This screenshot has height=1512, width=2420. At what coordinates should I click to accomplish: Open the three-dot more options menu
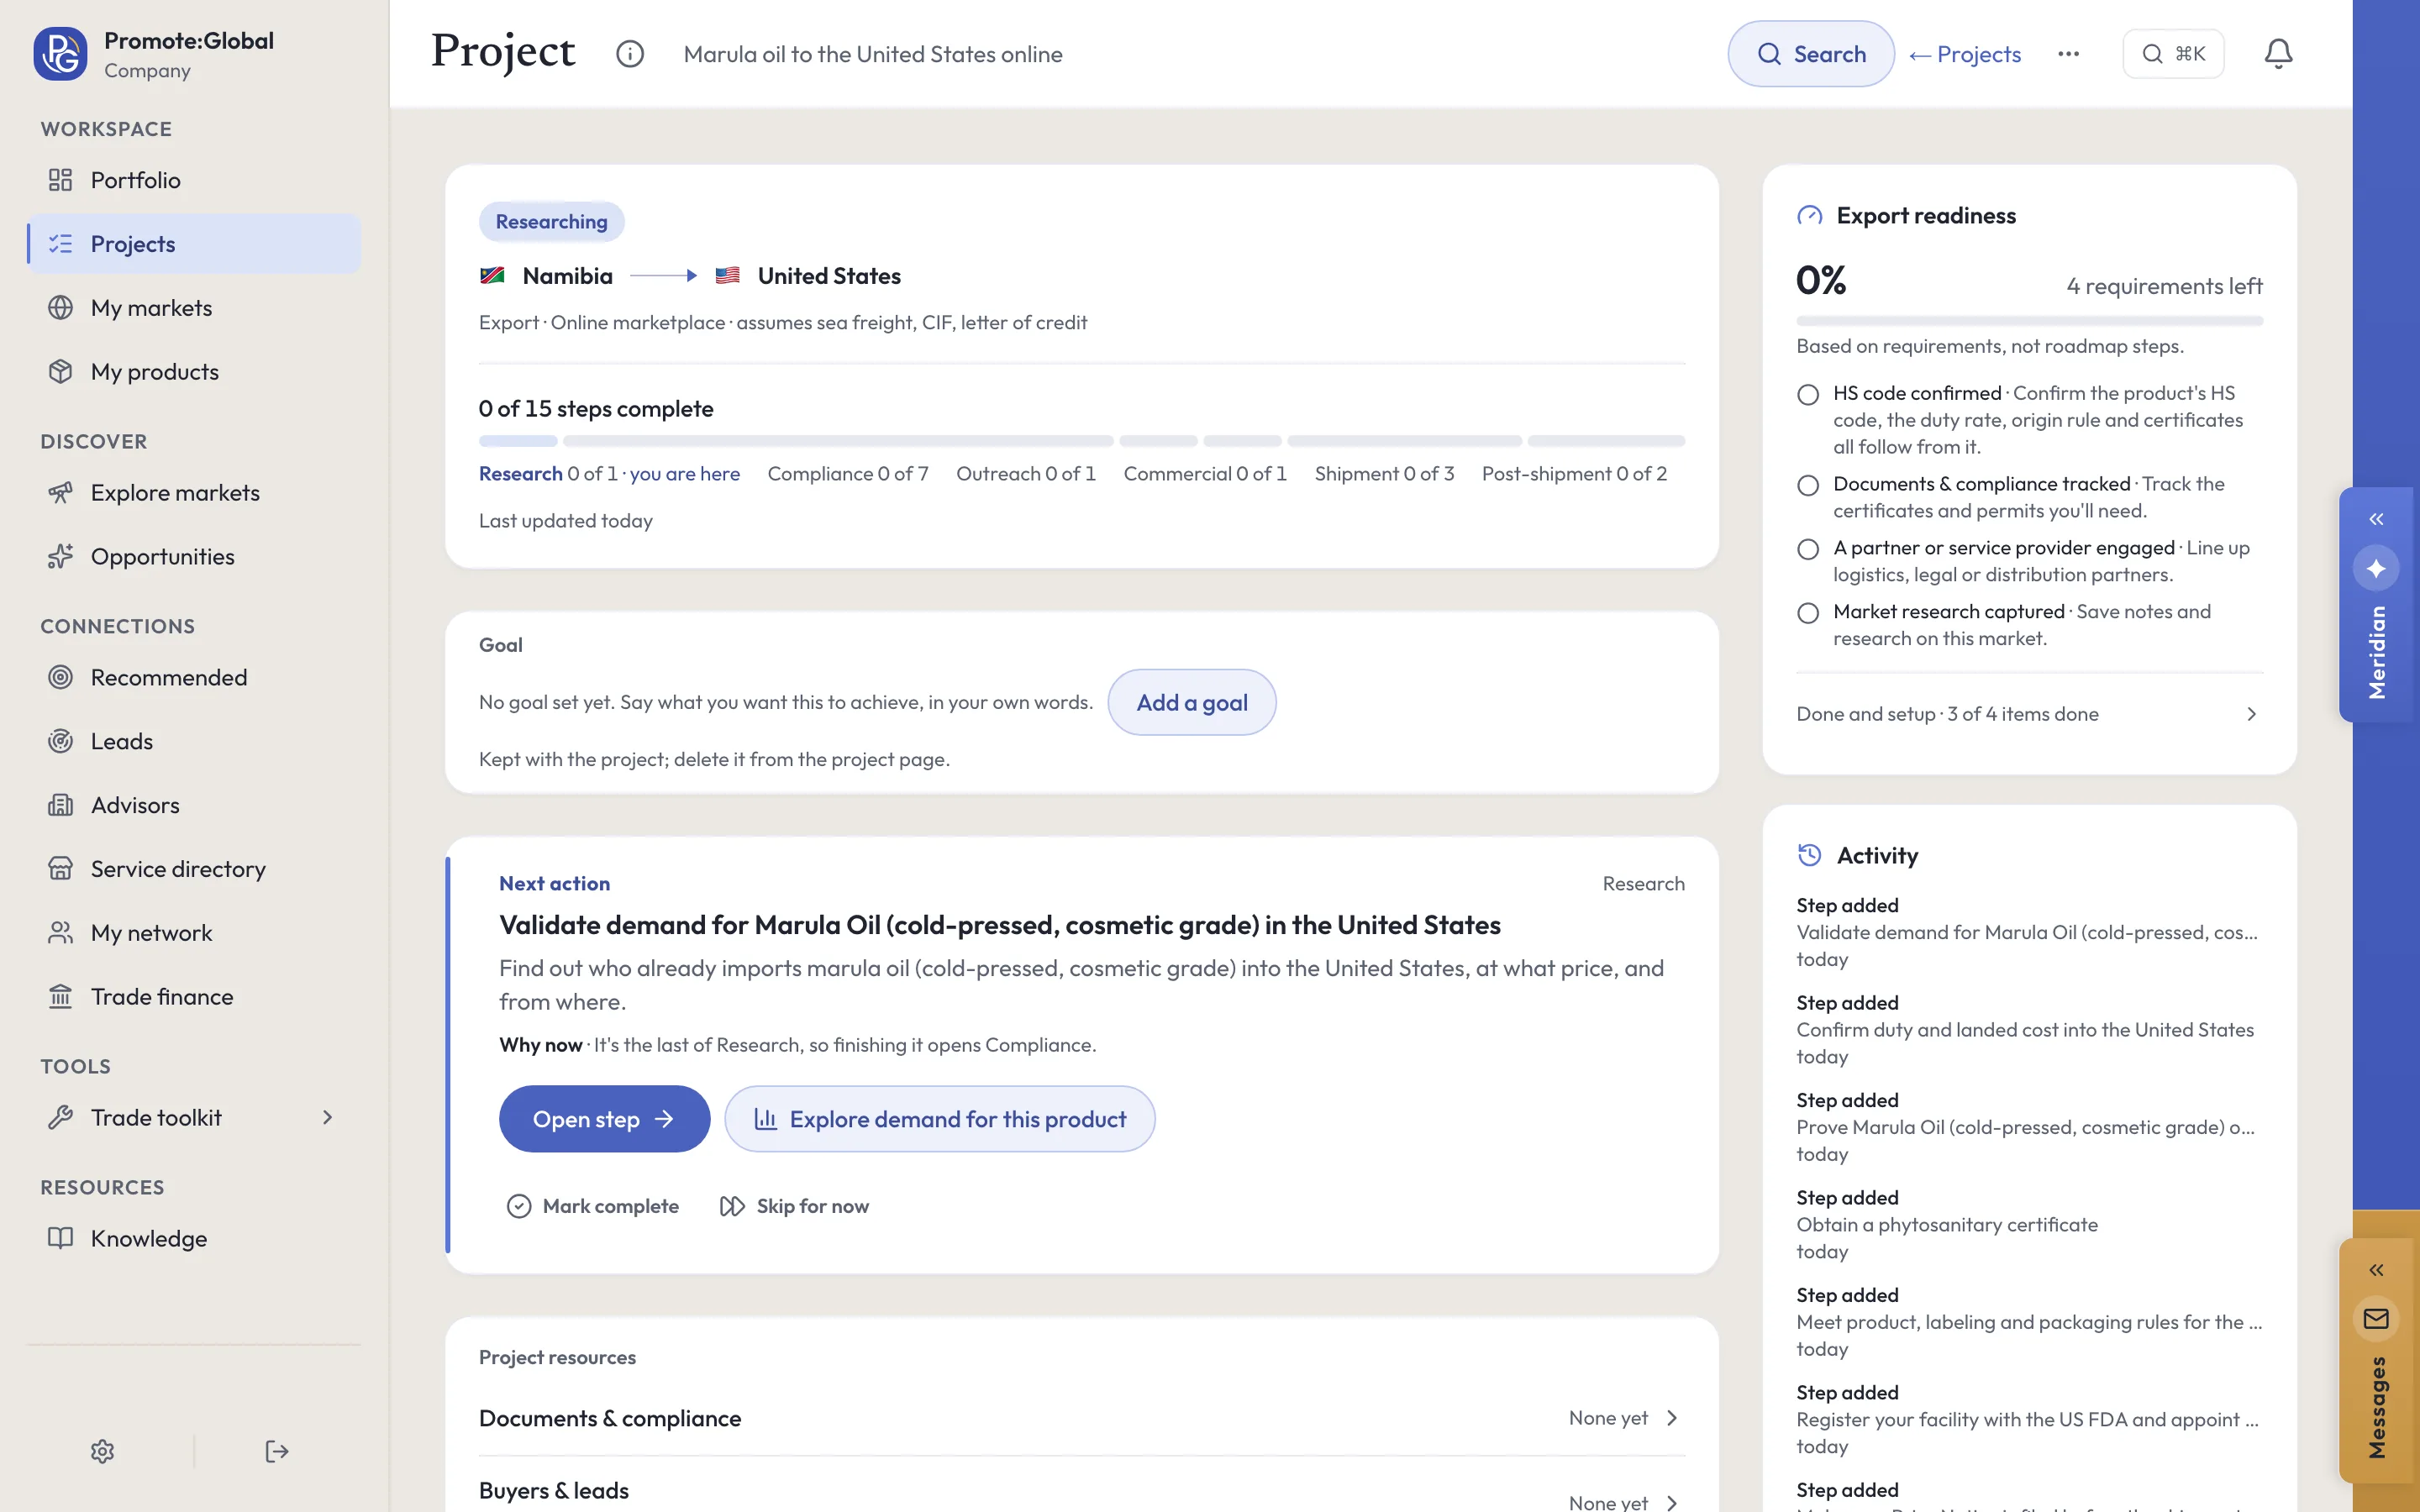[2068, 54]
